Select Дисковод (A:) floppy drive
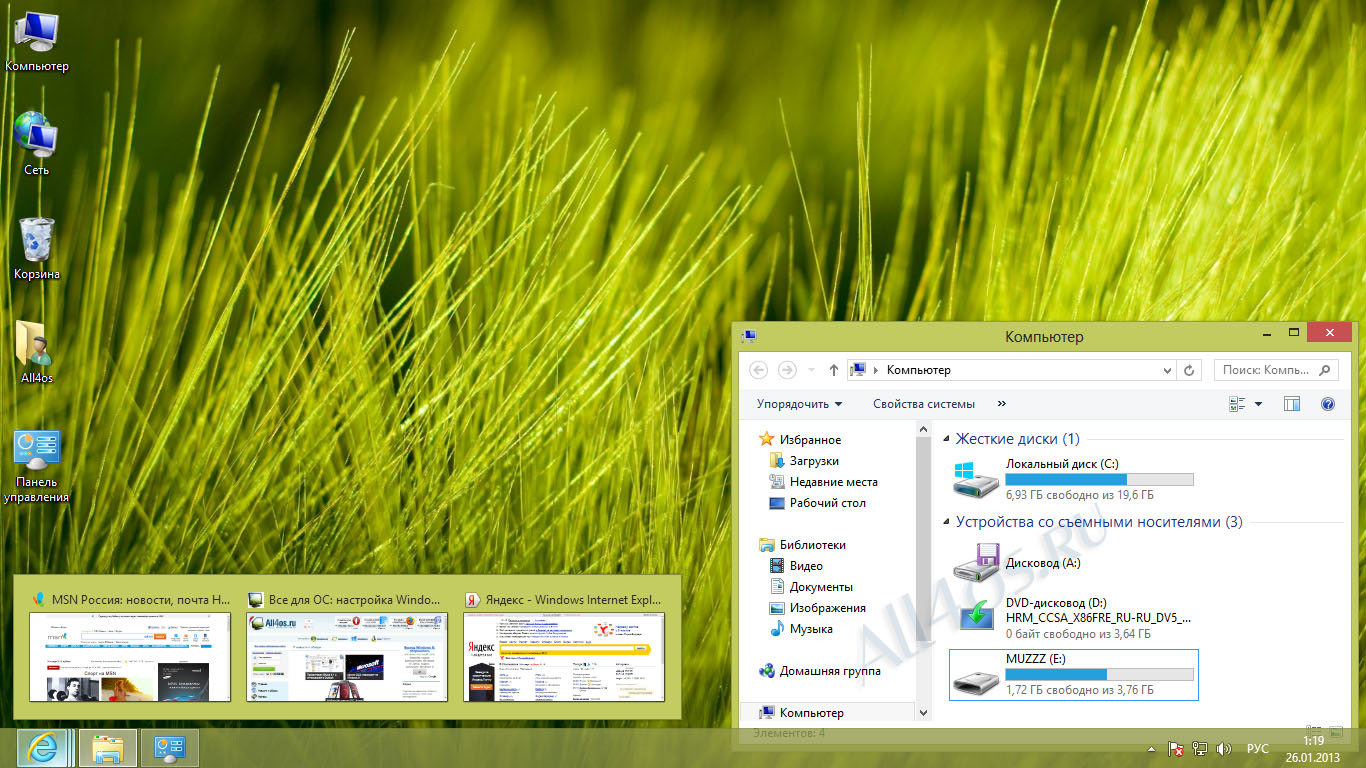This screenshot has width=1366, height=768. pos(1073,563)
